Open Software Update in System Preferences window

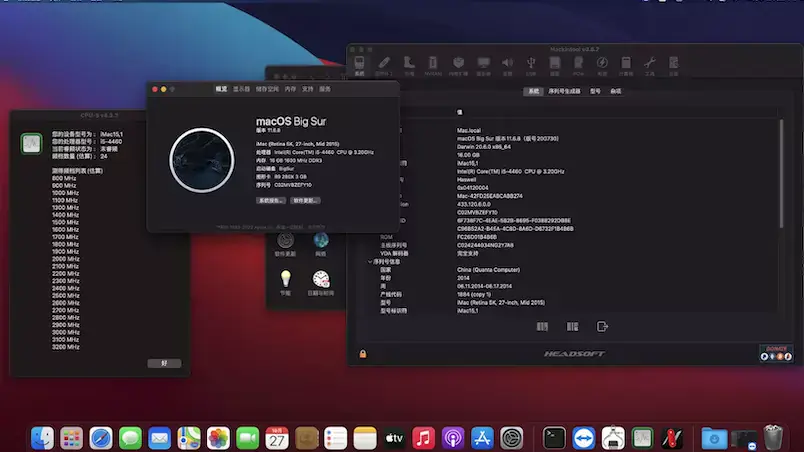(x=285, y=244)
